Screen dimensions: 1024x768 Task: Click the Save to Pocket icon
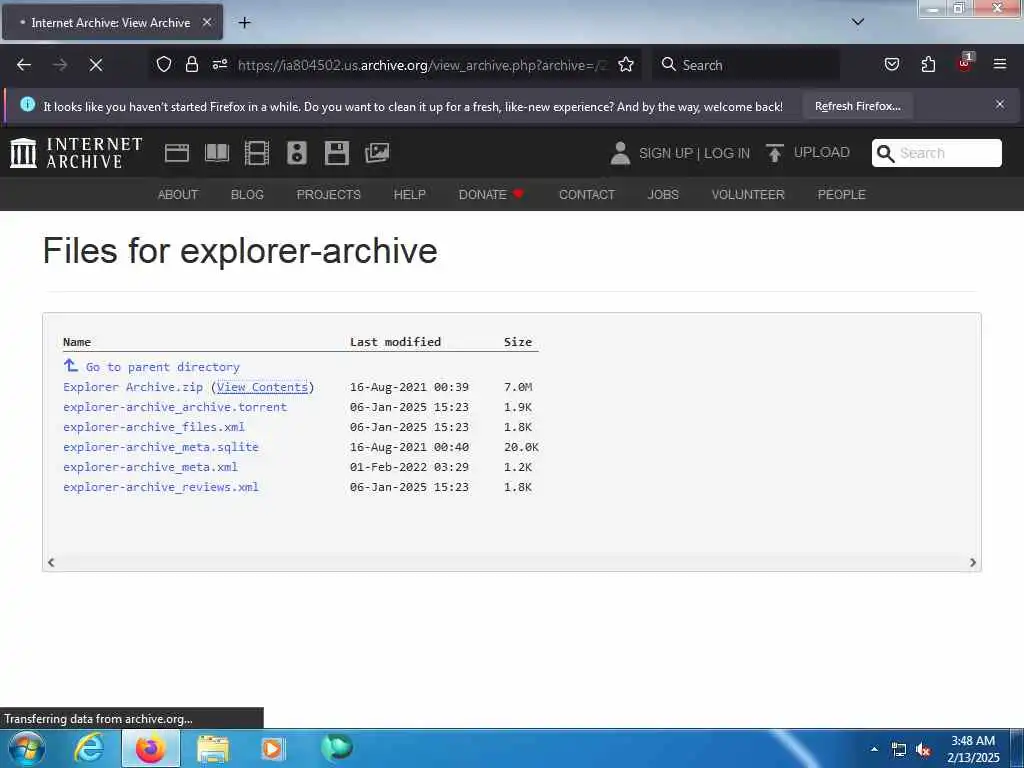pos(891,64)
